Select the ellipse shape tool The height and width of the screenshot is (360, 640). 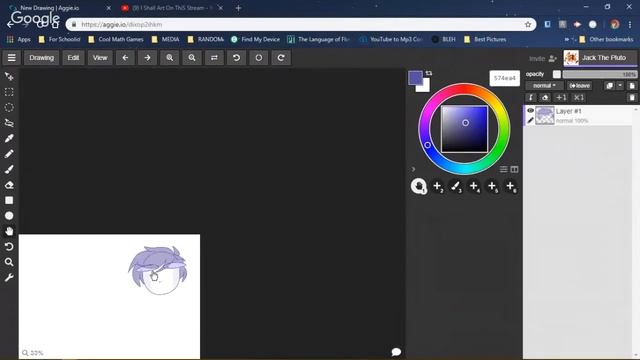(x=9, y=216)
